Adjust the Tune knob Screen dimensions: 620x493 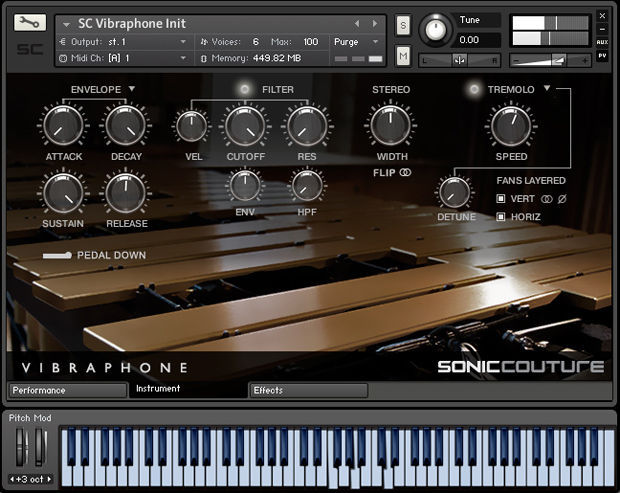[x=435, y=30]
